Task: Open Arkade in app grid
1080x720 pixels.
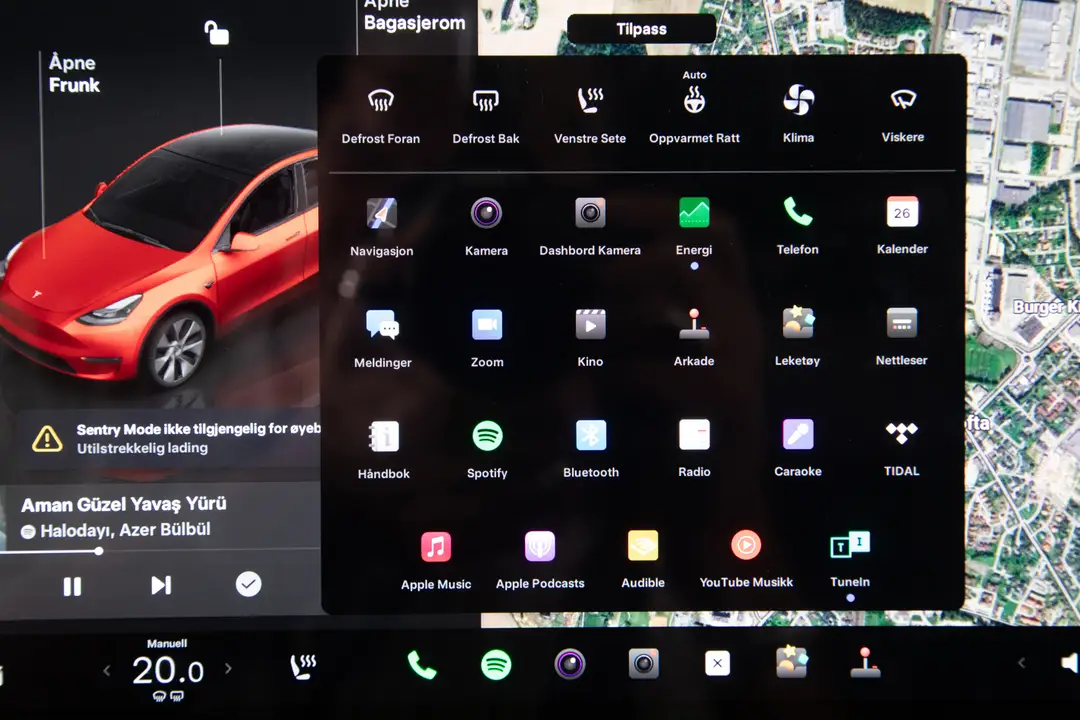Action: pos(694,338)
